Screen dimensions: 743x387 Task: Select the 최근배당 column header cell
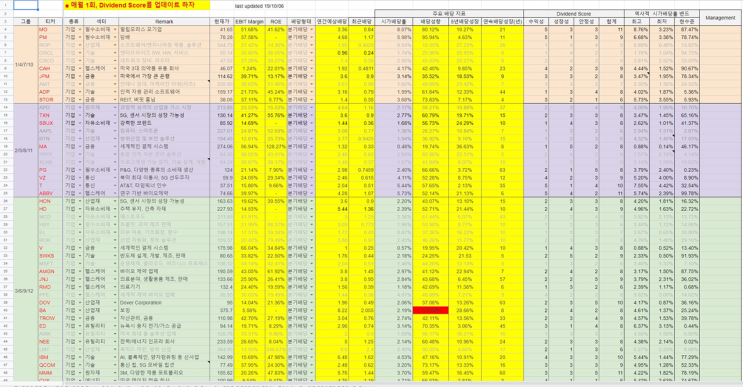point(362,22)
